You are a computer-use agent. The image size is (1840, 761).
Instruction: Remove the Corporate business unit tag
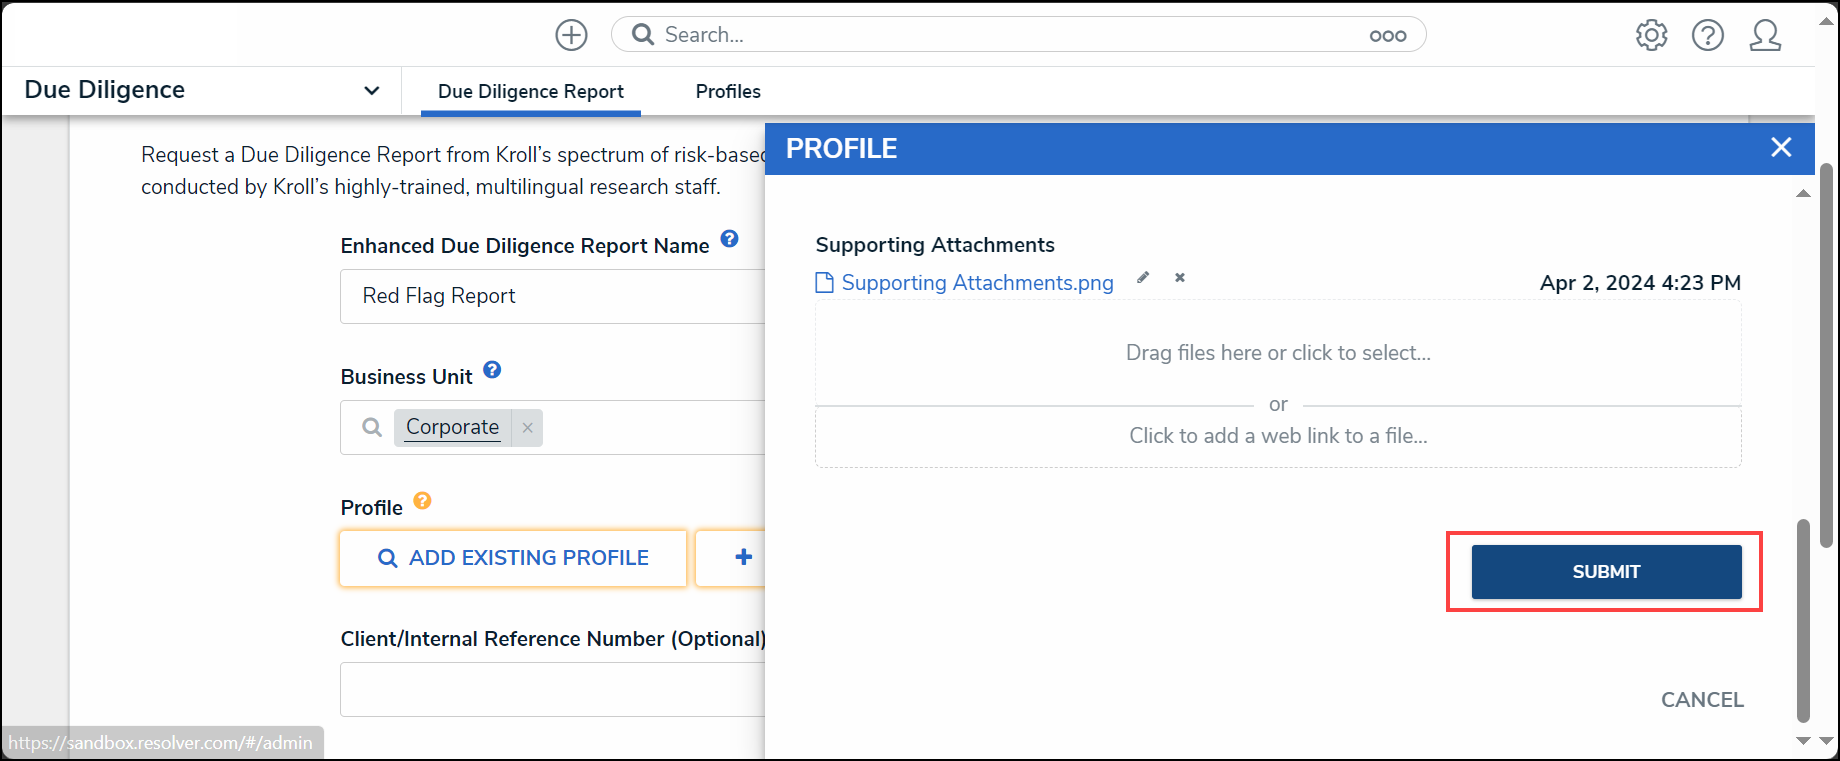click(x=527, y=428)
